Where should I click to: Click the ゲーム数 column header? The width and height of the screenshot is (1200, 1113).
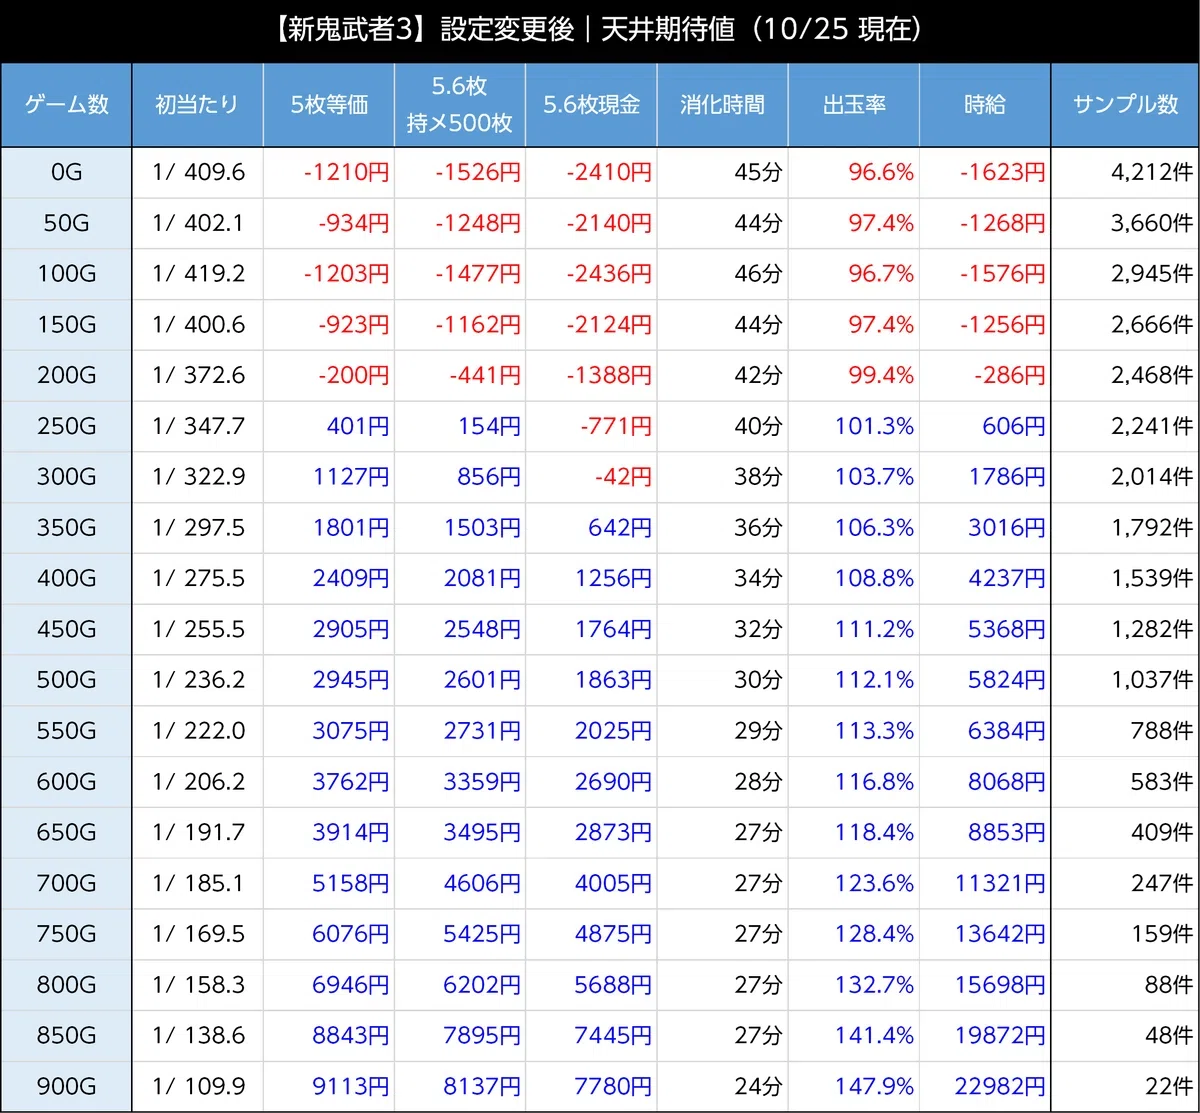coord(66,105)
